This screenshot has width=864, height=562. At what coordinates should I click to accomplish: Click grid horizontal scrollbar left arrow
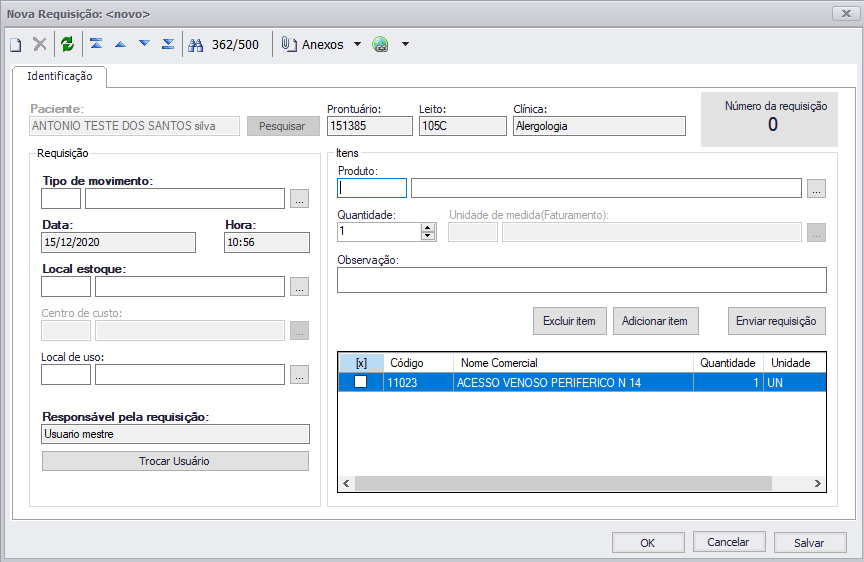(x=347, y=484)
